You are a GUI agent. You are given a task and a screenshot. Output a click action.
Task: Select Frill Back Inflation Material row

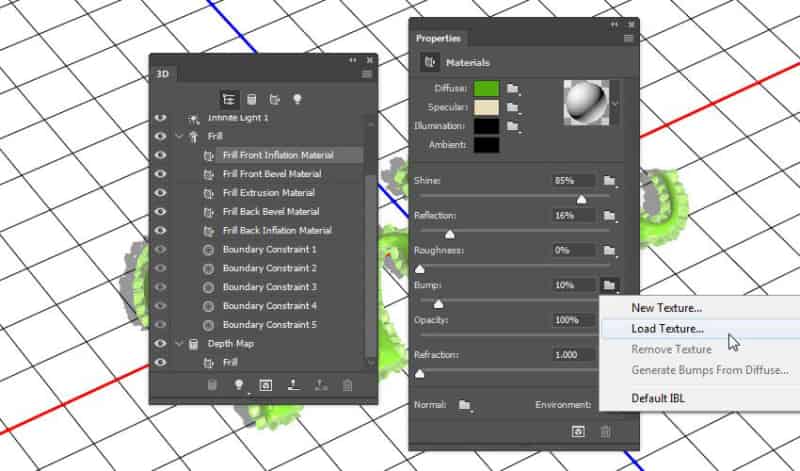(277, 231)
